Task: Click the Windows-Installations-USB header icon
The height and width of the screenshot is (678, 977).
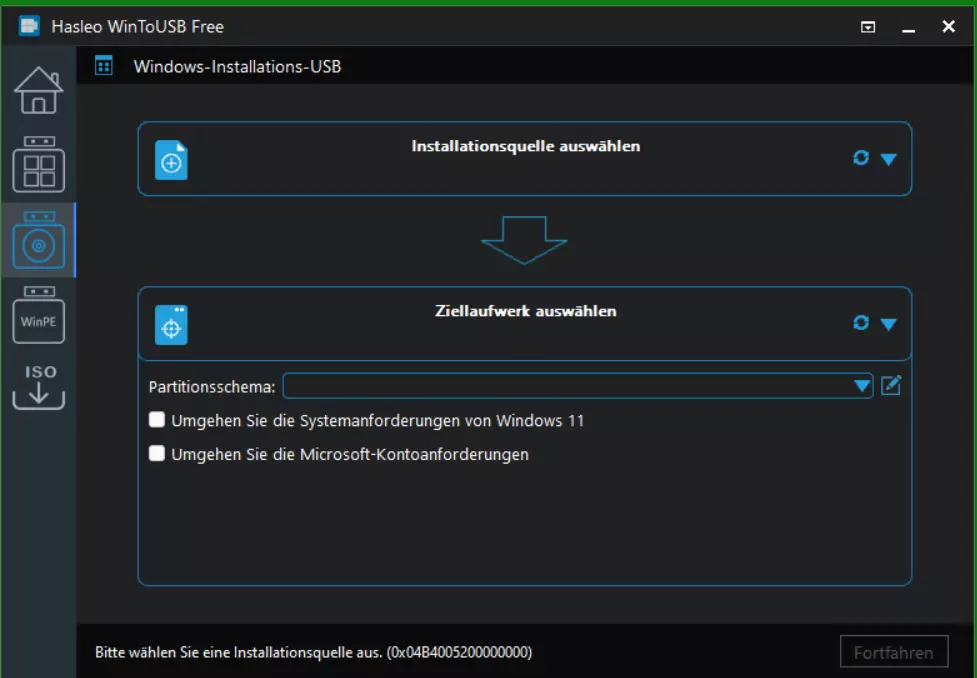Action: coord(103,65)
